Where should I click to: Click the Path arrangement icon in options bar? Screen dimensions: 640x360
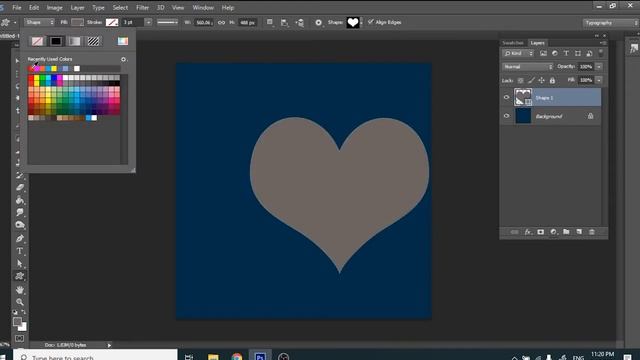point(300,23)
